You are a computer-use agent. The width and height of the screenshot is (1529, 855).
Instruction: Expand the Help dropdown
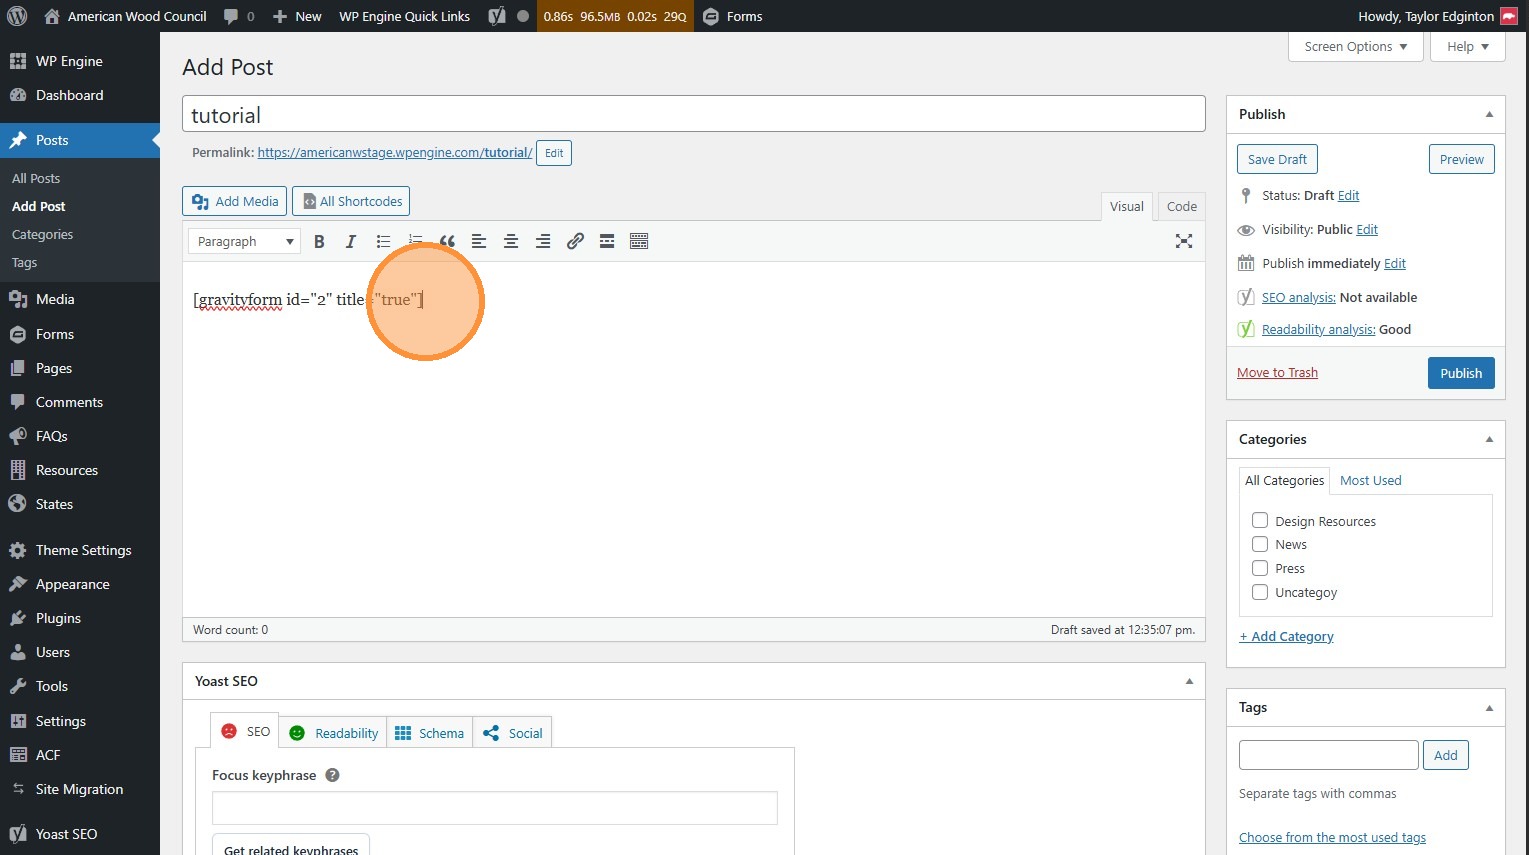coord(1468,46)
